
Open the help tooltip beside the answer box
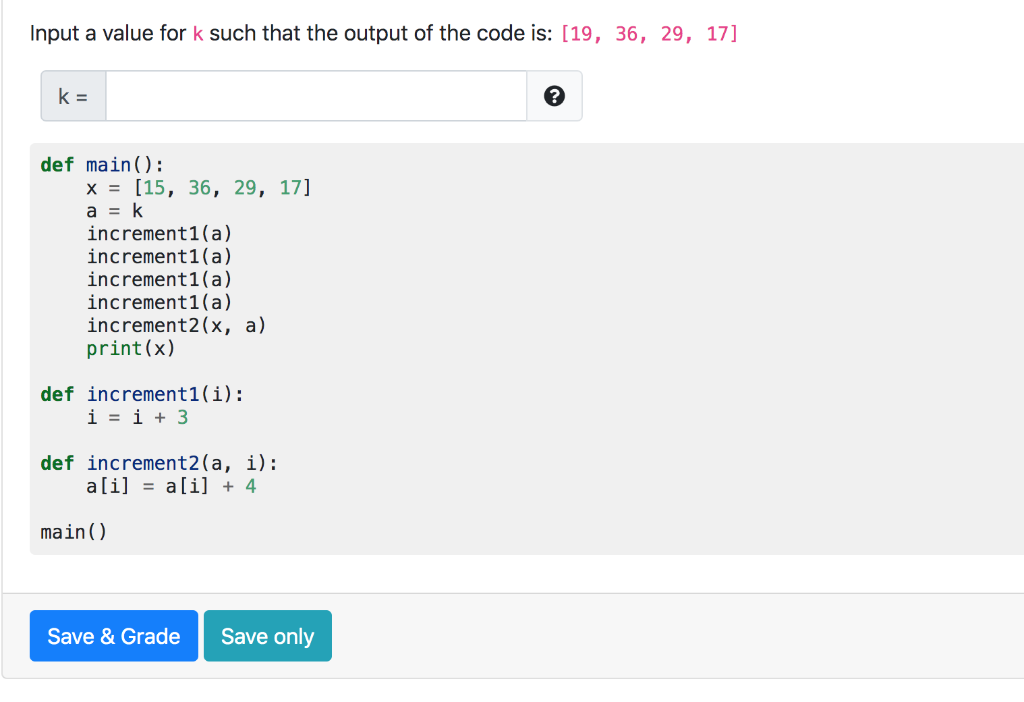555,95
